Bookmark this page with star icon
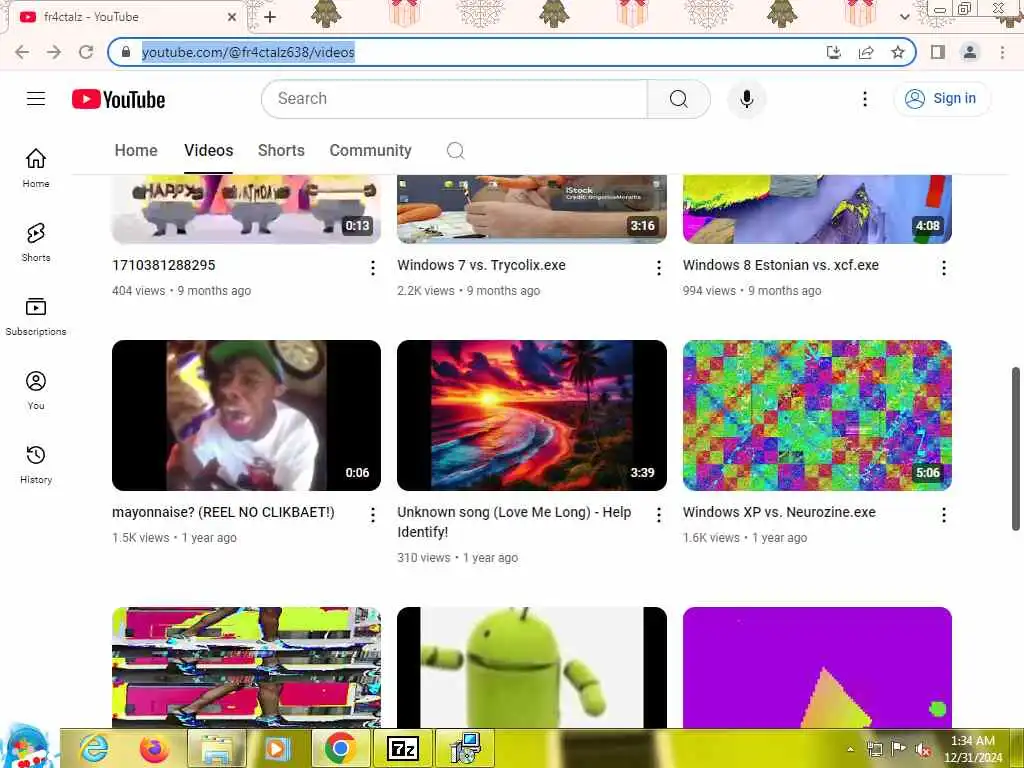1024x768 pixels. (898, 52)
